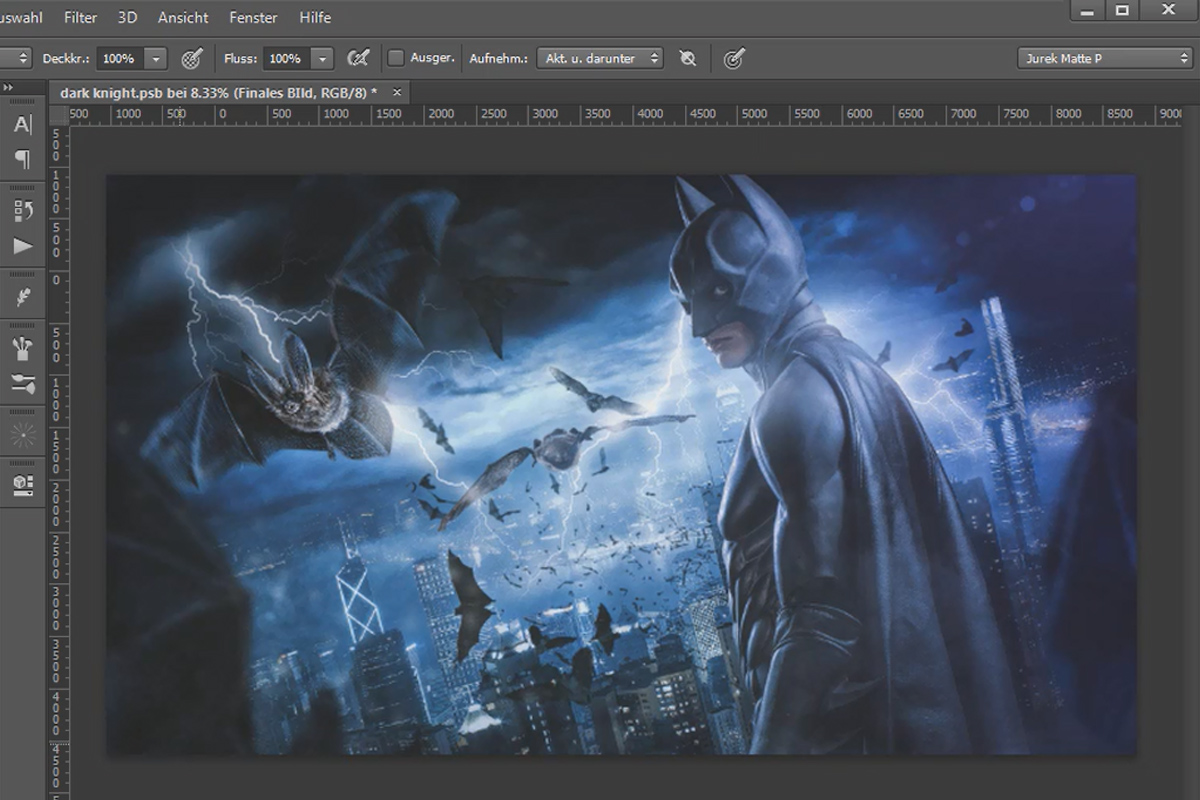Open the Paragraph panel icon
Screen dimensions: 1200x800
[x=23, y=159]
